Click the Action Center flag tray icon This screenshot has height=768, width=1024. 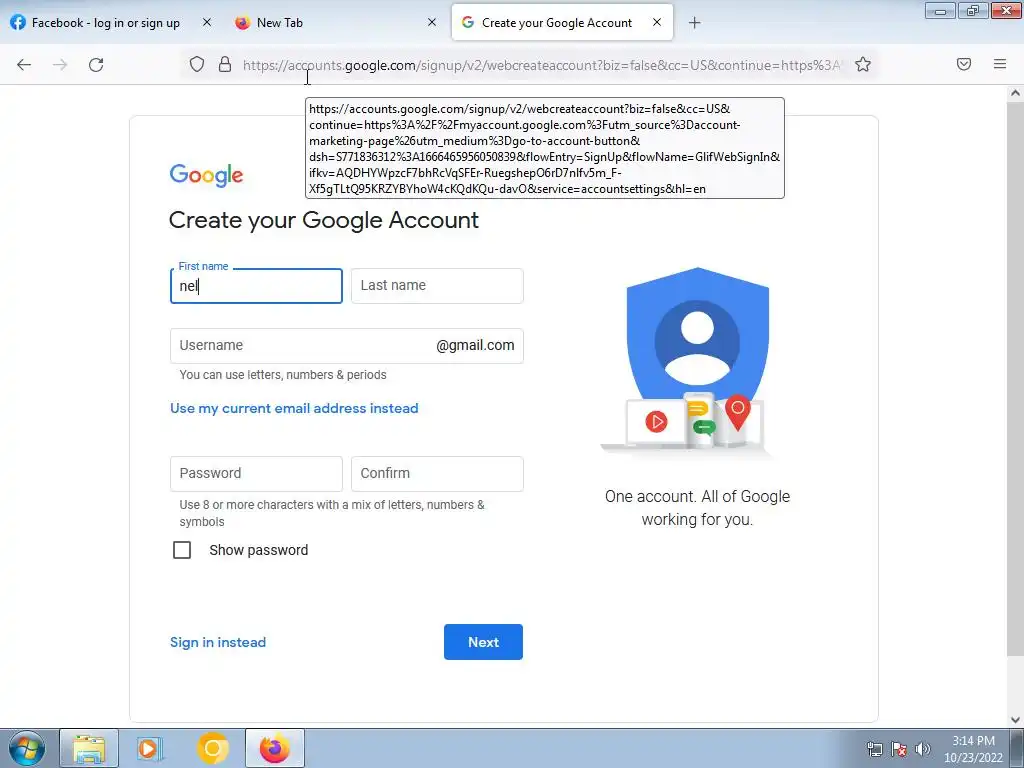point(899,749)
